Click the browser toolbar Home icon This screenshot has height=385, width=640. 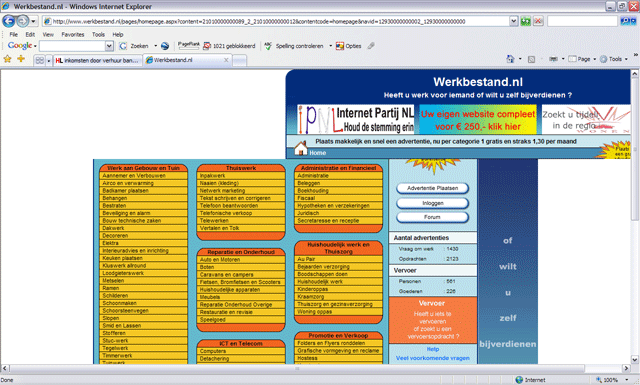click(x=510, y=59)
